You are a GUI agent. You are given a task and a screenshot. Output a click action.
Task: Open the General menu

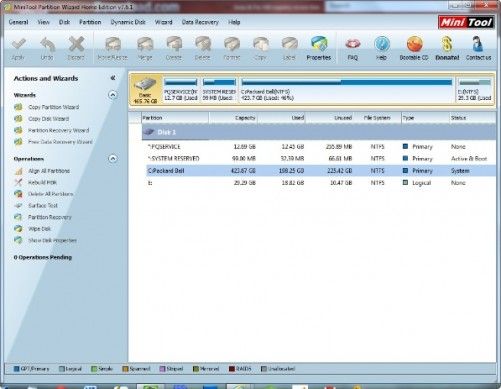18,22
